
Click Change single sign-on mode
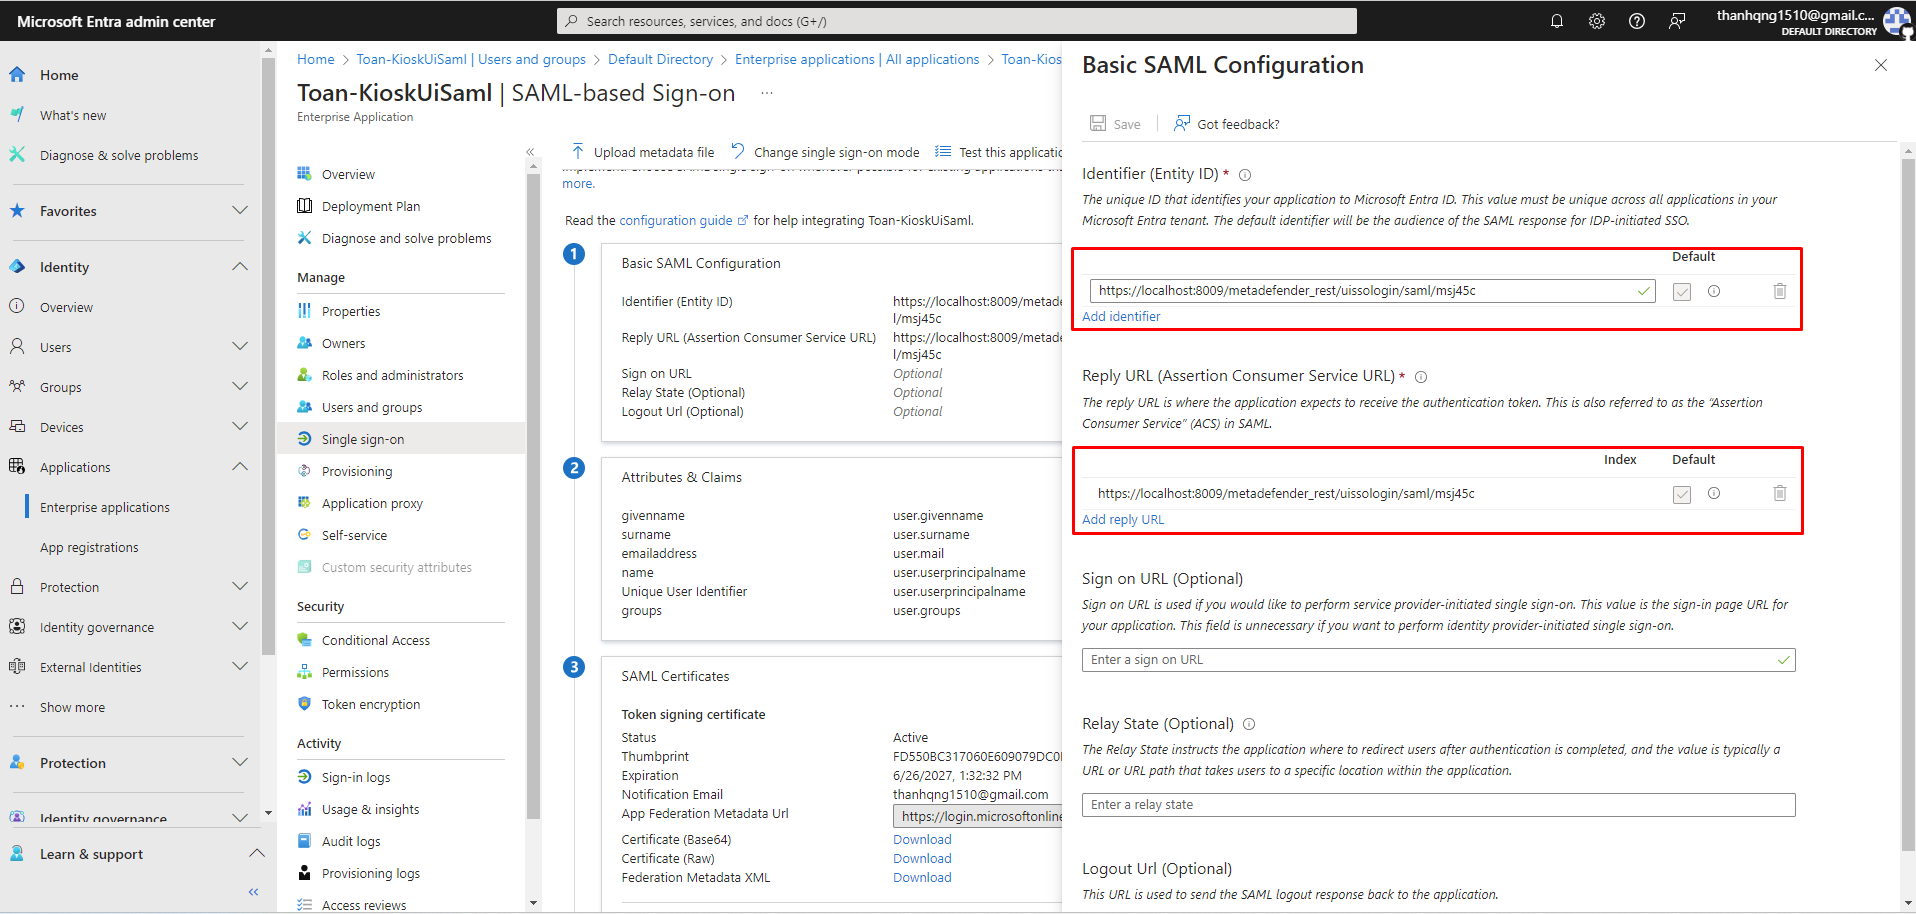[825, 152]
